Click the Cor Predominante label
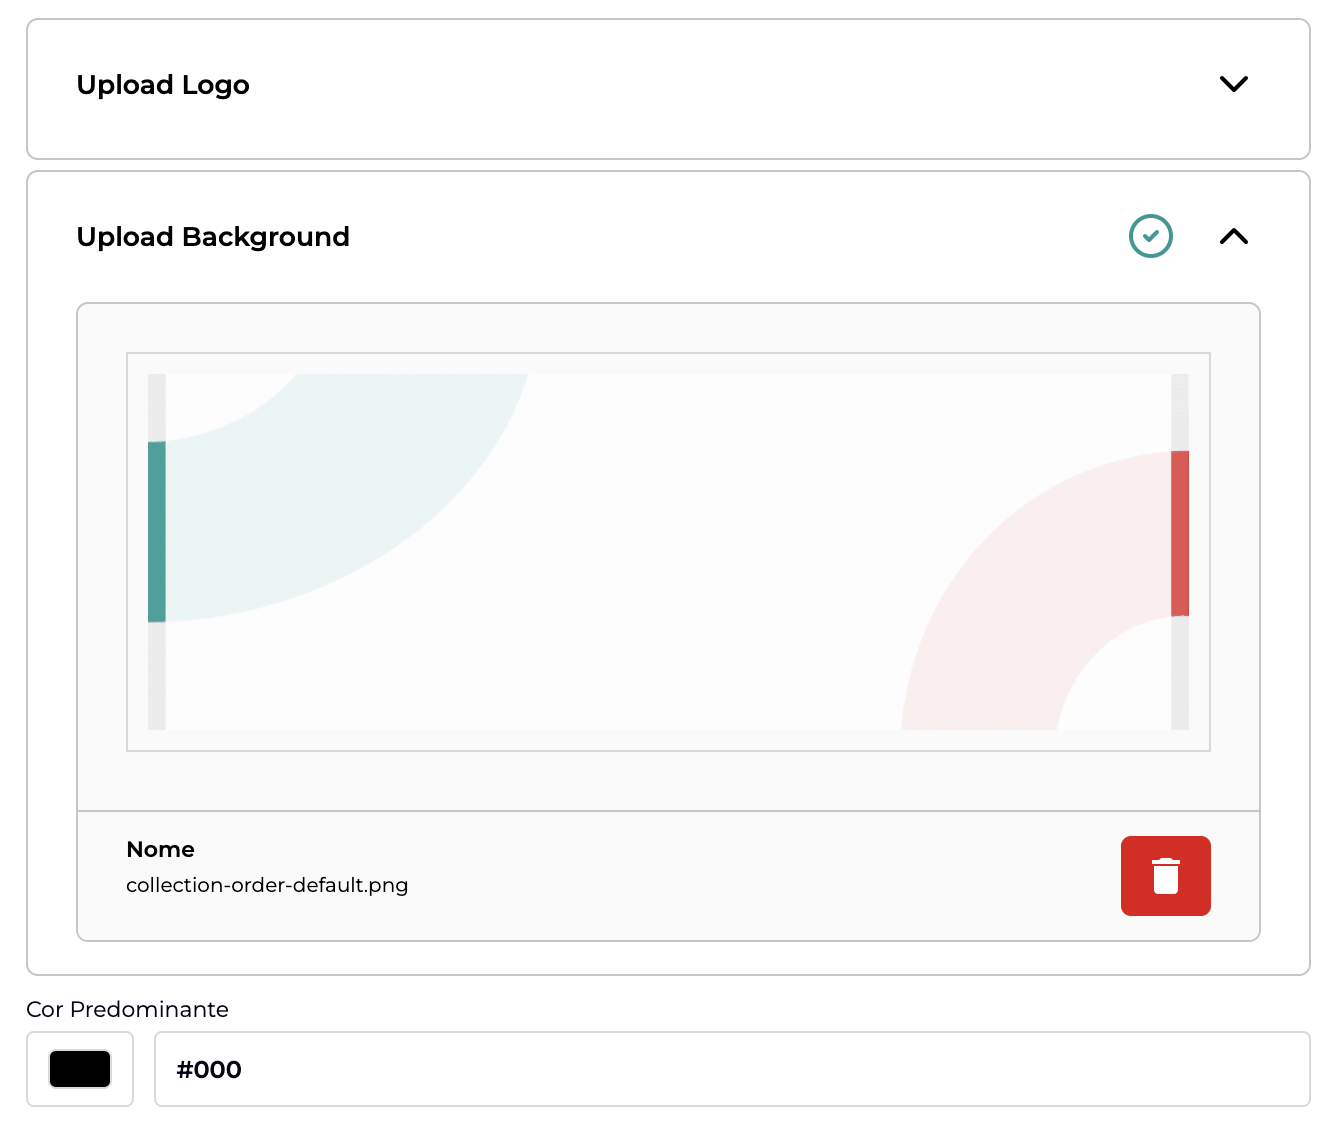Screen dimensions: 1330x1142 point(127,1009)
